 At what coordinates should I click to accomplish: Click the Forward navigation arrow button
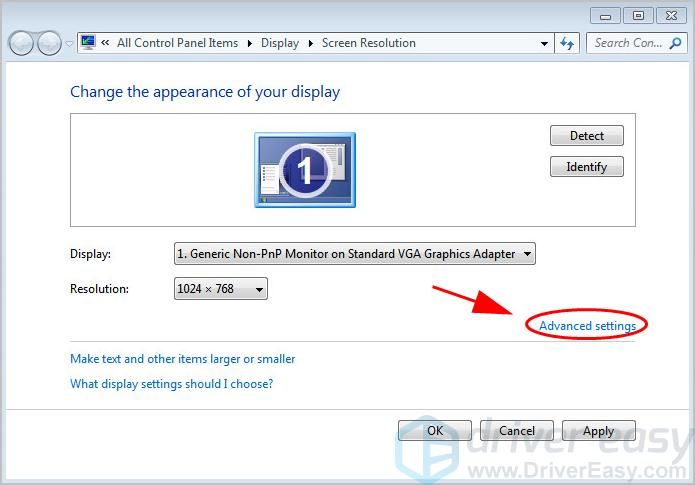tap(48, 44)
